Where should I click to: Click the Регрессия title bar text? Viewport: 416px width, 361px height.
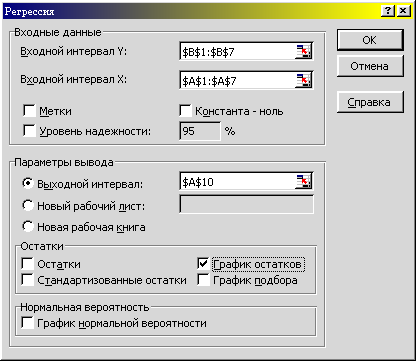pos(29,11)
